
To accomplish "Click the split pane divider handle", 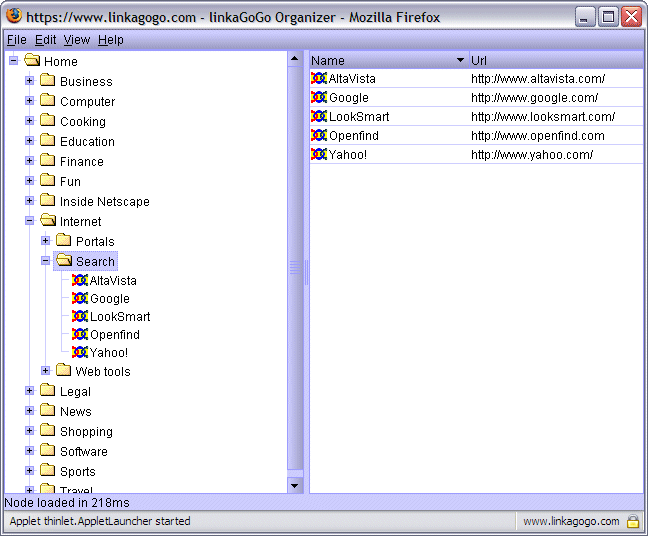I will 306,272.
